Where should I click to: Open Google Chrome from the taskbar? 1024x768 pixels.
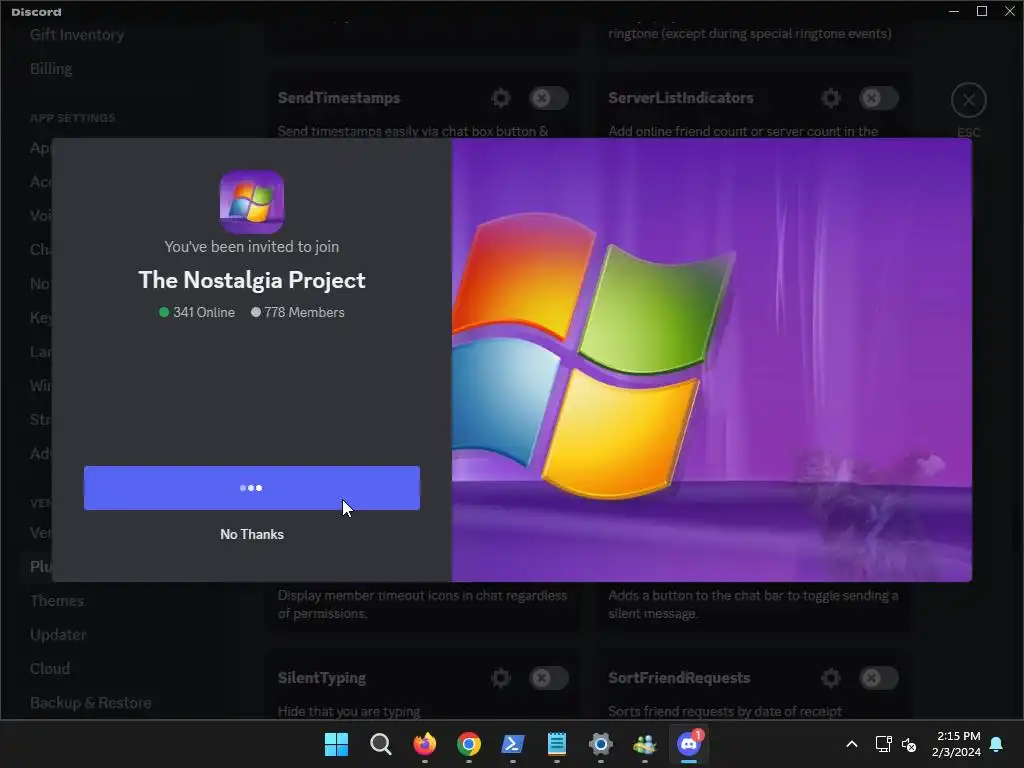click(469, 744)
